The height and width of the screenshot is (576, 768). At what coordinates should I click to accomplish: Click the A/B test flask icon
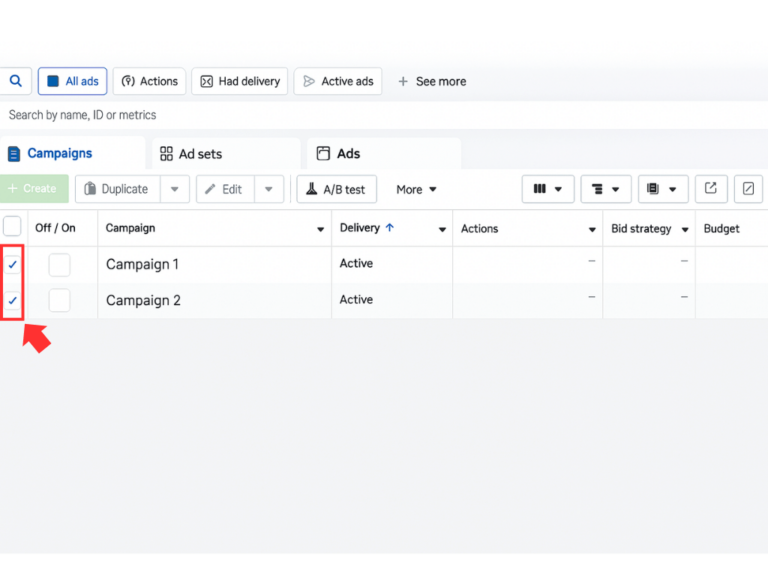(312, 189)
